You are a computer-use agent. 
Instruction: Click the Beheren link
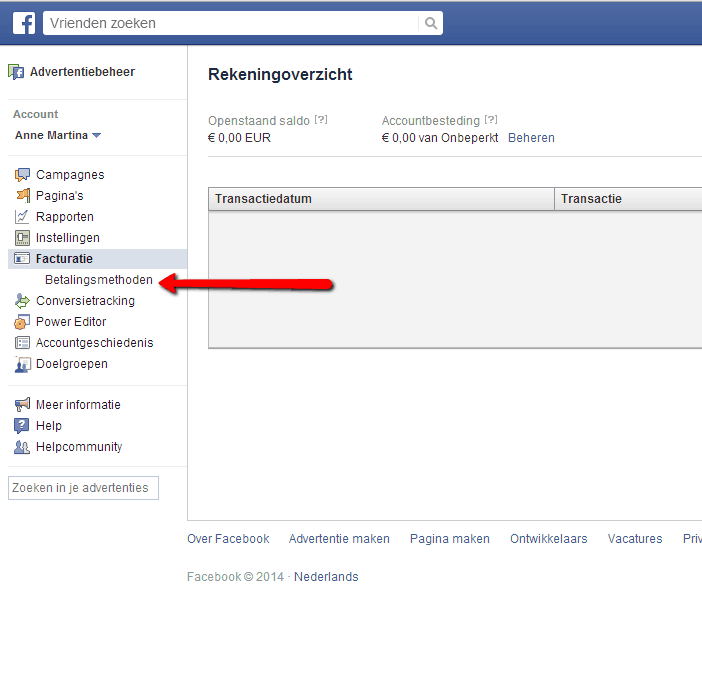point(531,138)
